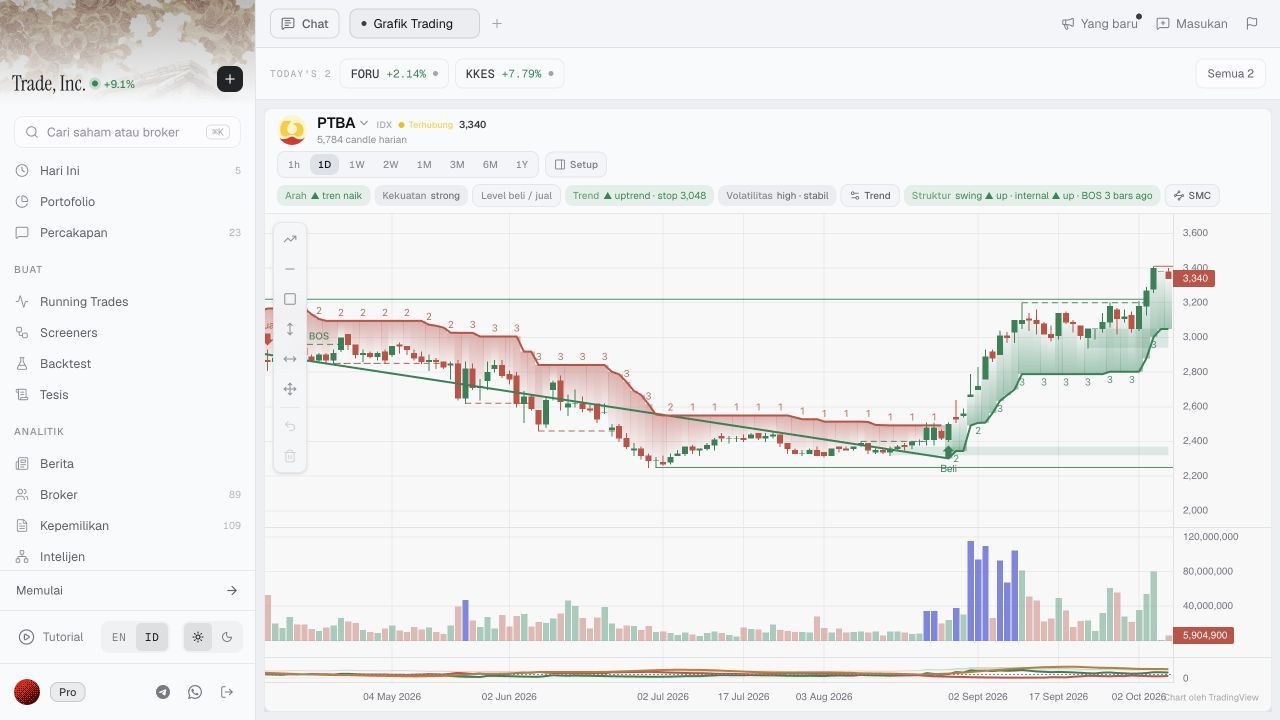Click the red avatar profile picture

(27, 692)
